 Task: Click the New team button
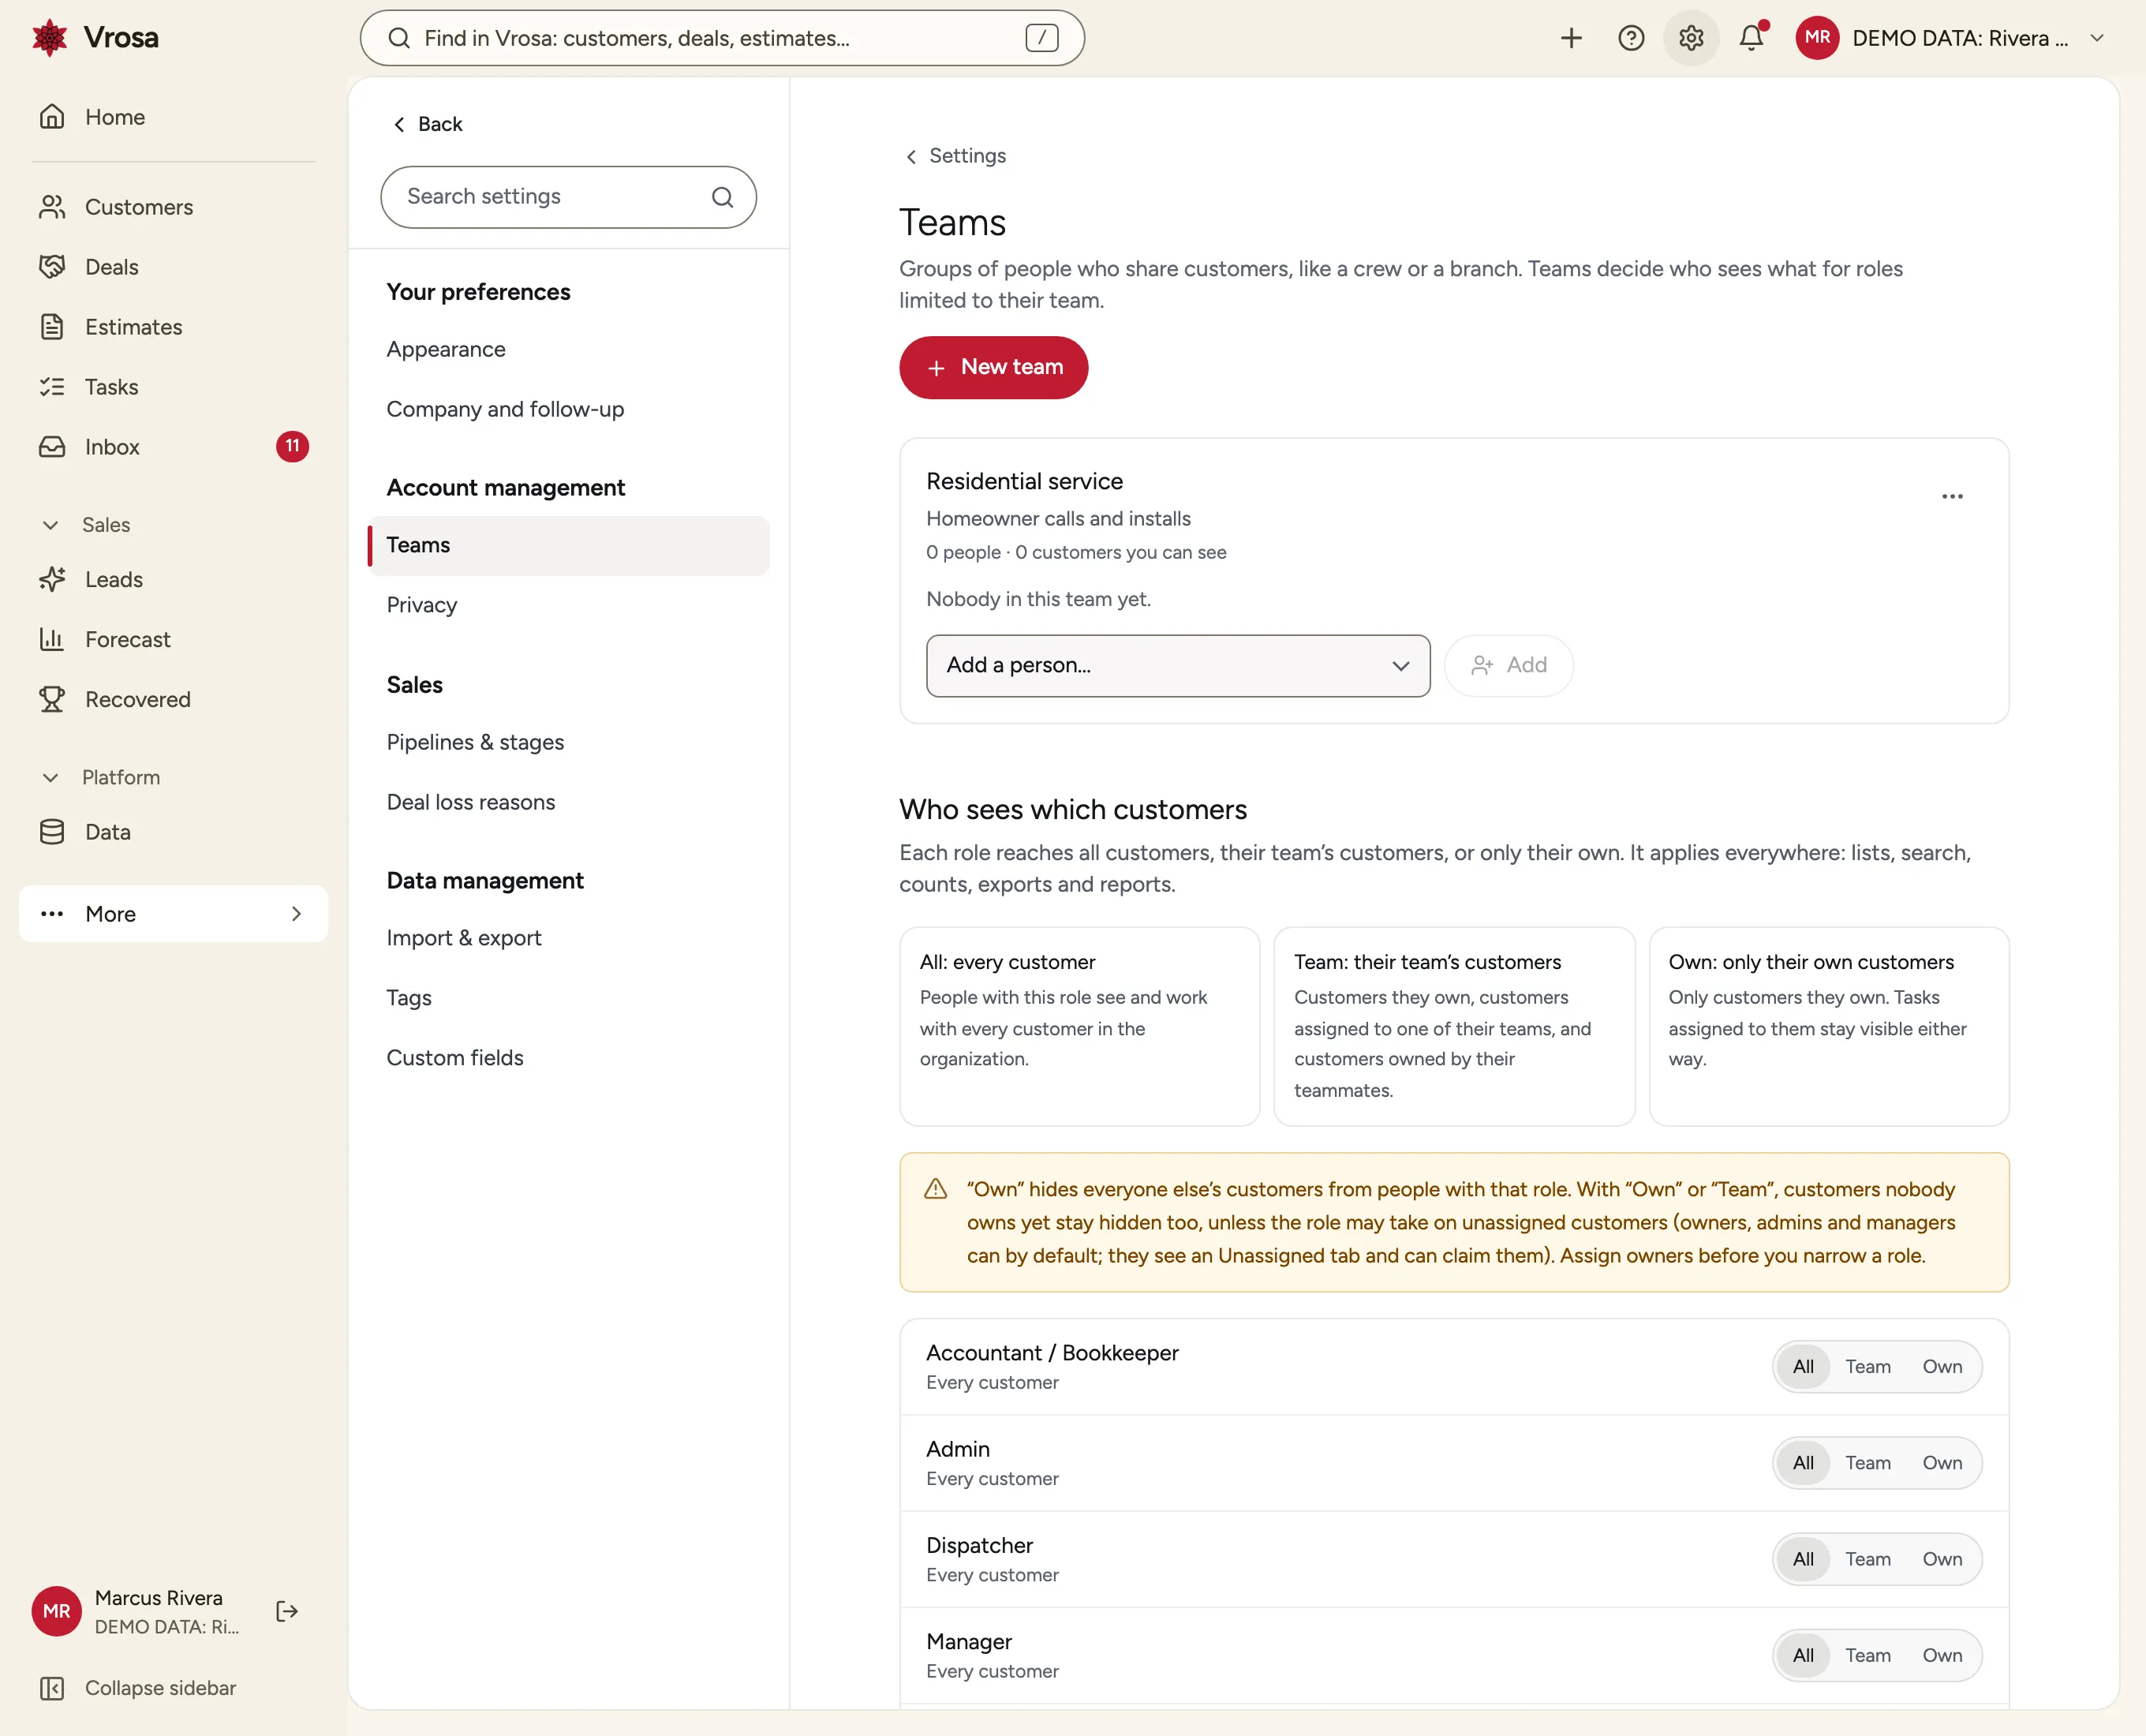coord(993,368)
